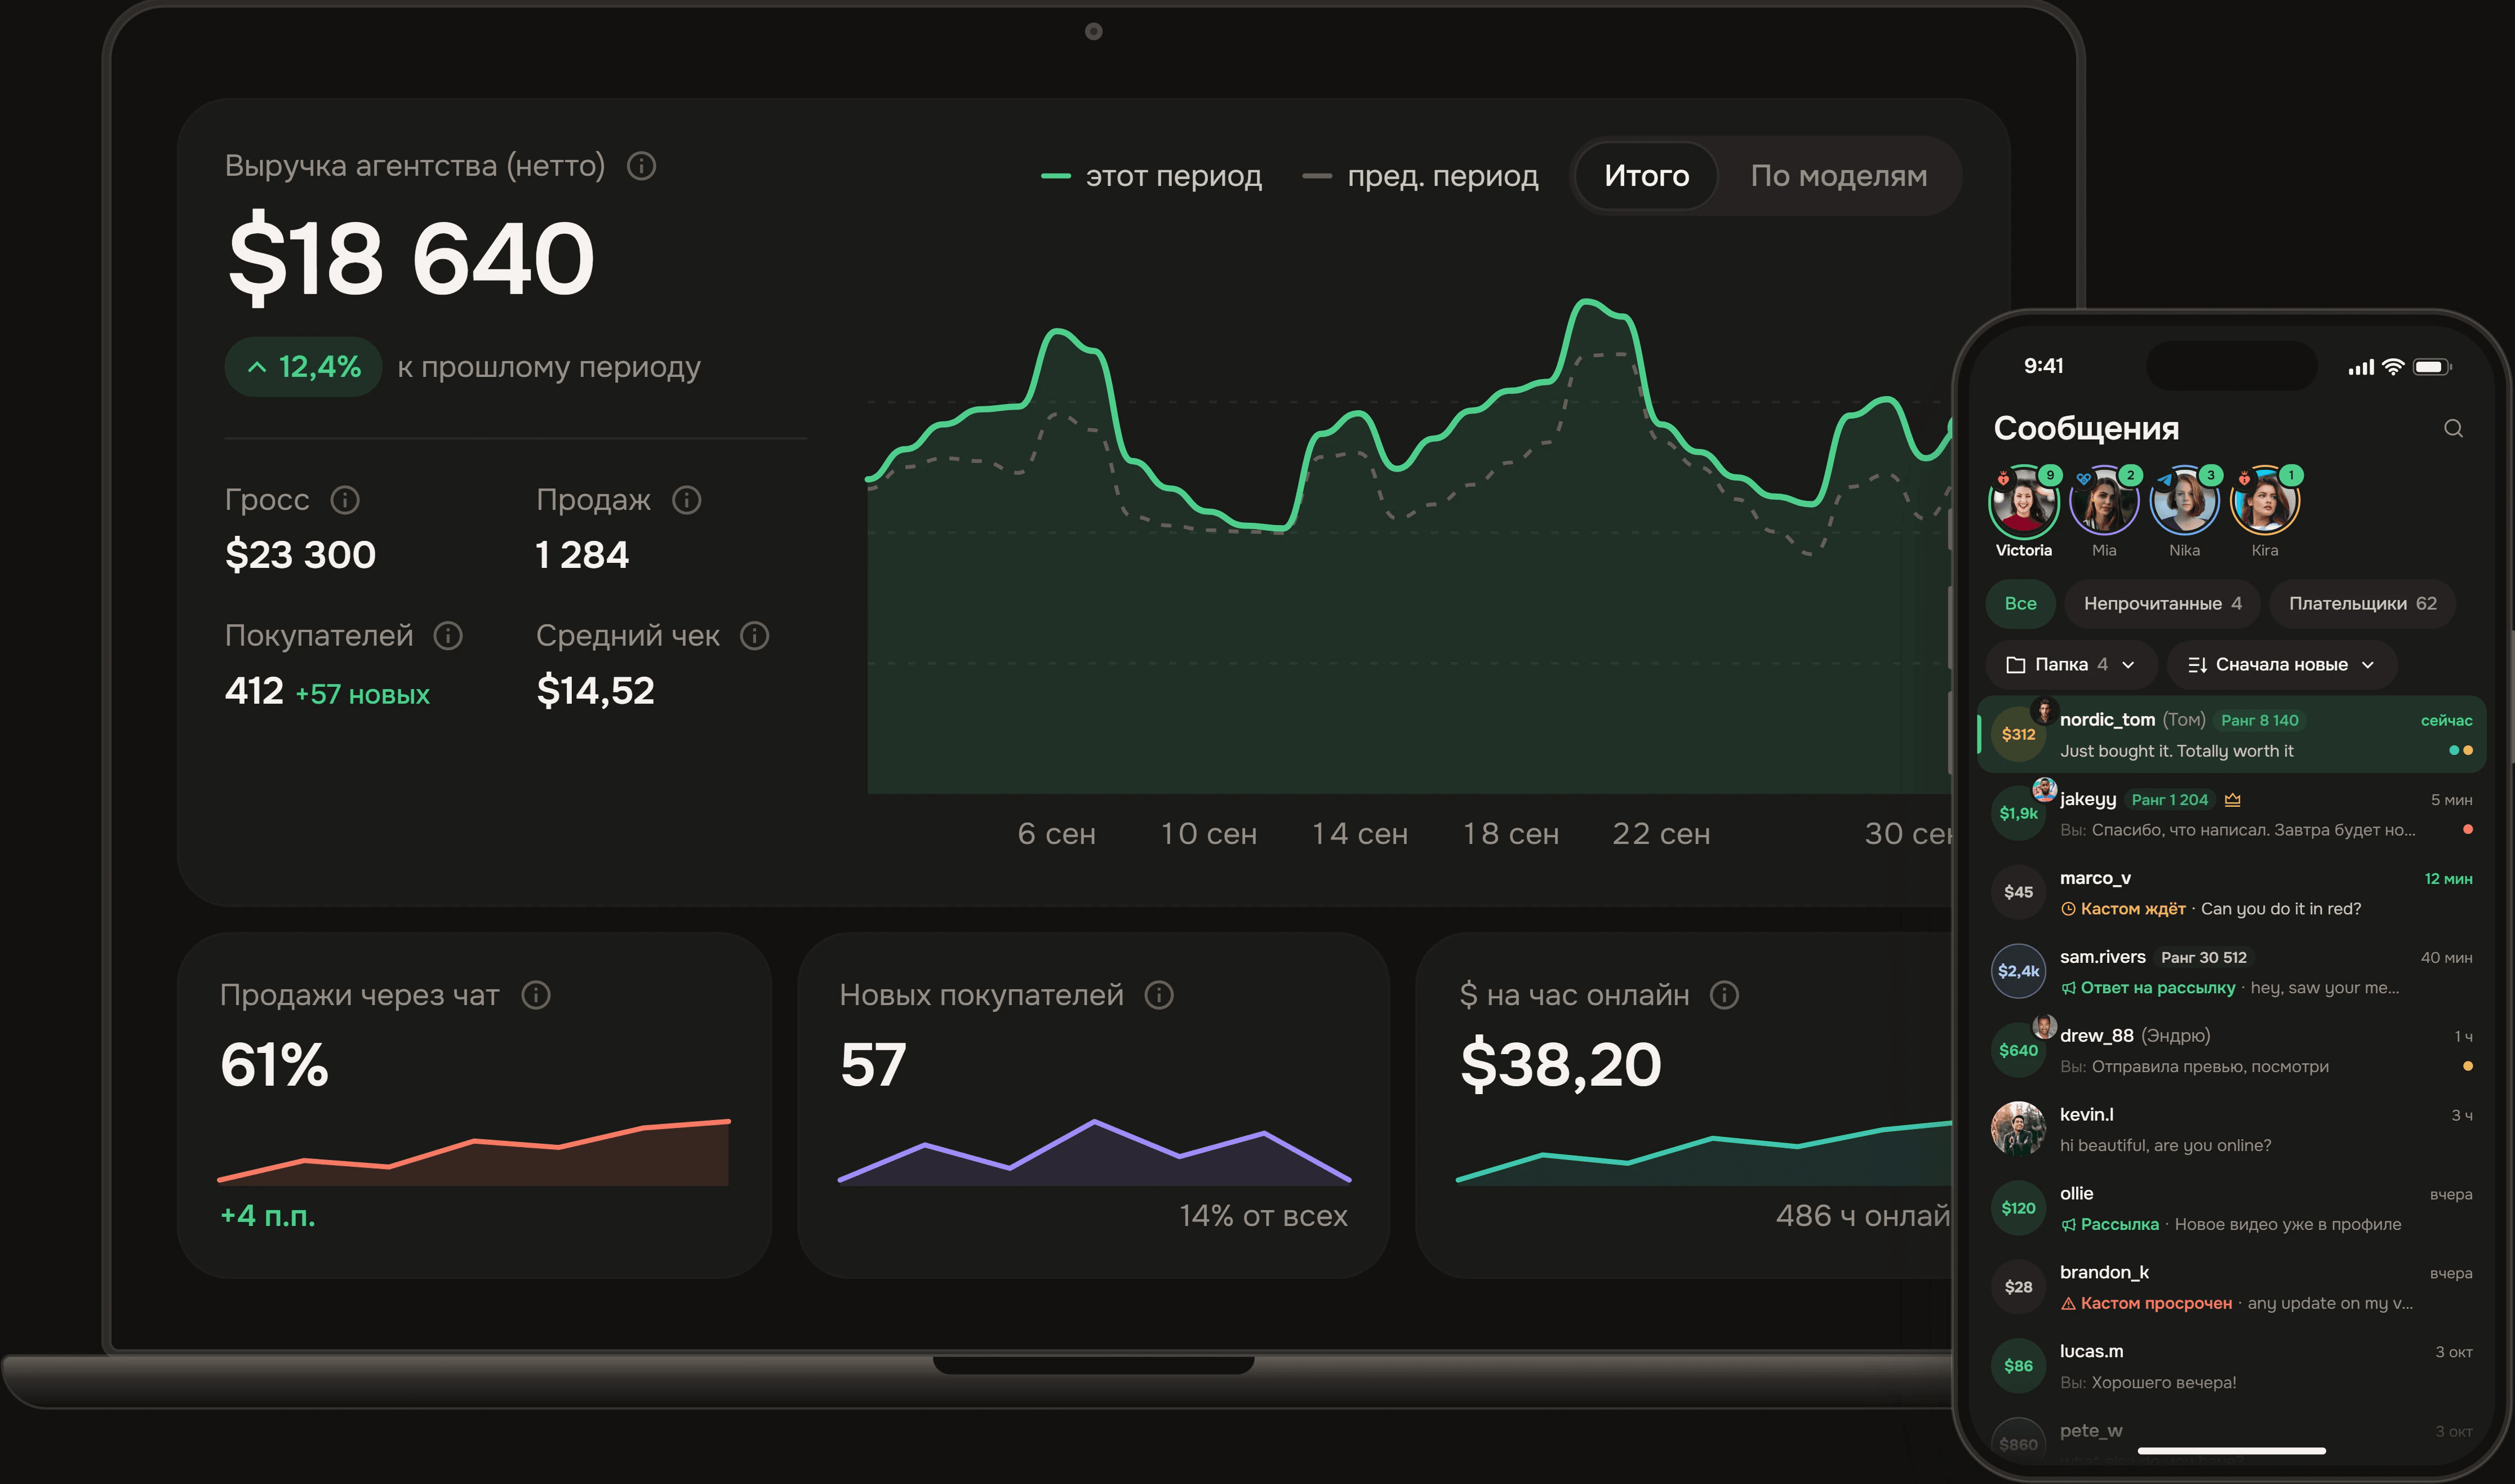Tap the megaphone icon before Рассылка in ollie row
Image resolution: width=2515 pixels, height=1484 pixels.
click(x=2068, y=1224)
